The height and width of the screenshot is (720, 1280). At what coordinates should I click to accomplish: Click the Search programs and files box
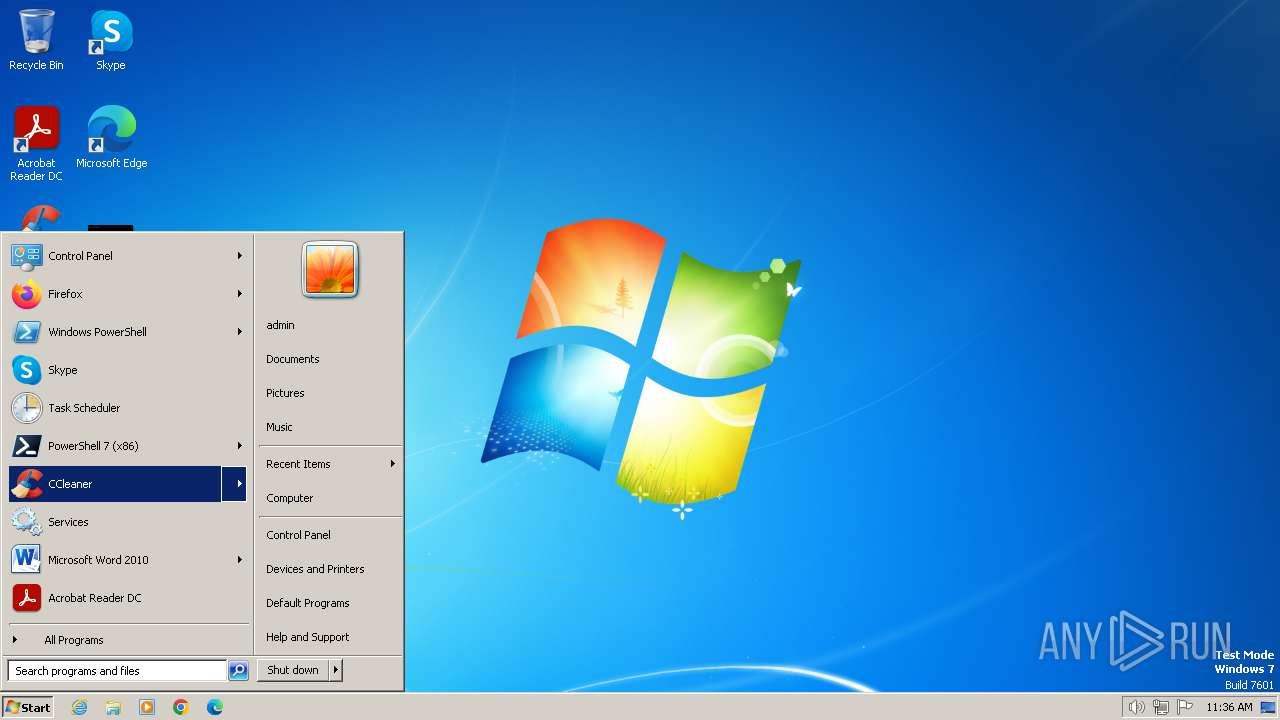click(118, 671)
